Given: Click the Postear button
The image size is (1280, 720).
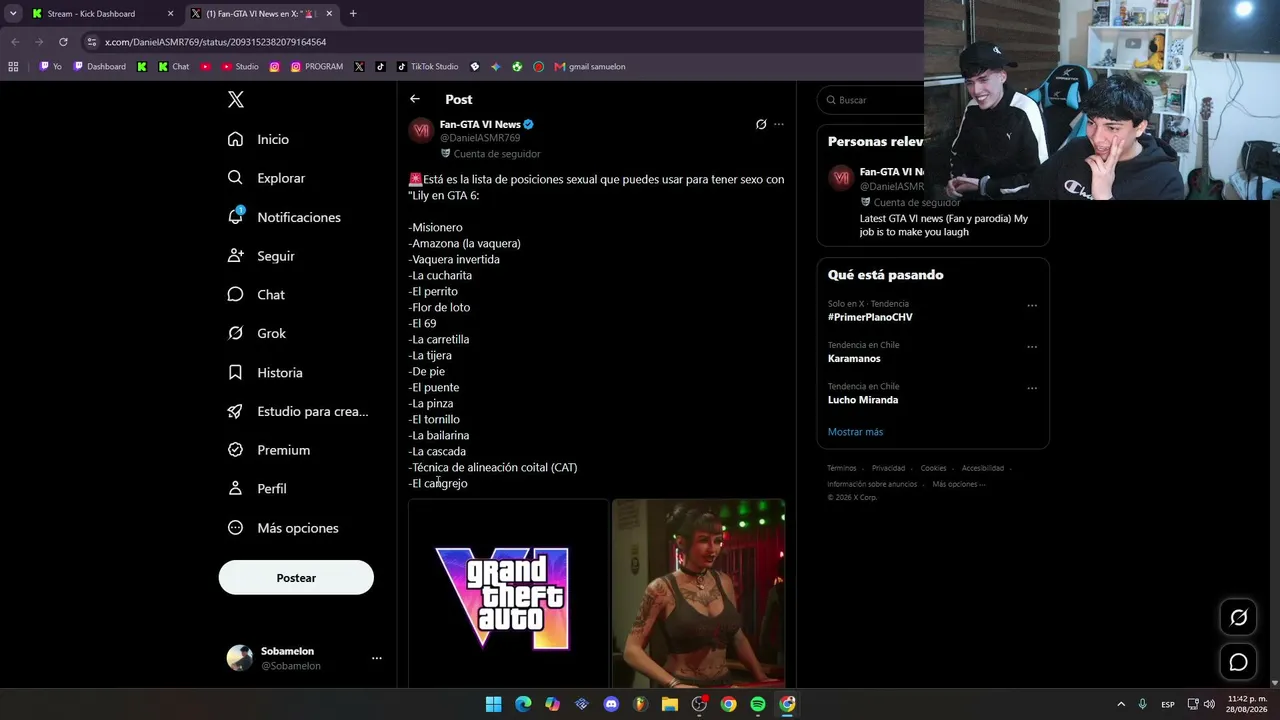Looking at the screenshot, I should coord(296,577).
